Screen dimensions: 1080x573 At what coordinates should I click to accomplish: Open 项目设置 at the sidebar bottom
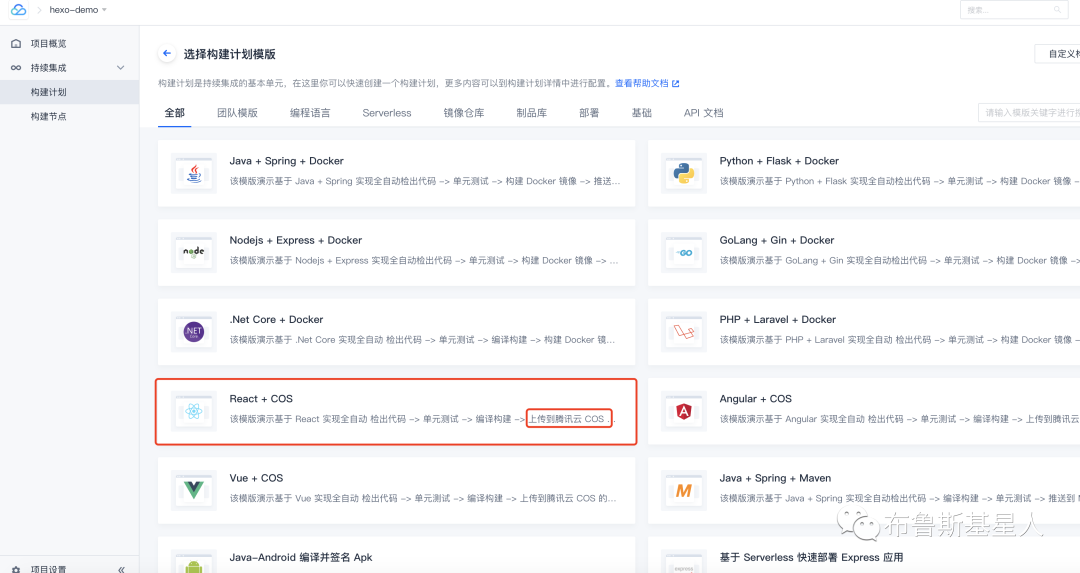coord(48,569)
